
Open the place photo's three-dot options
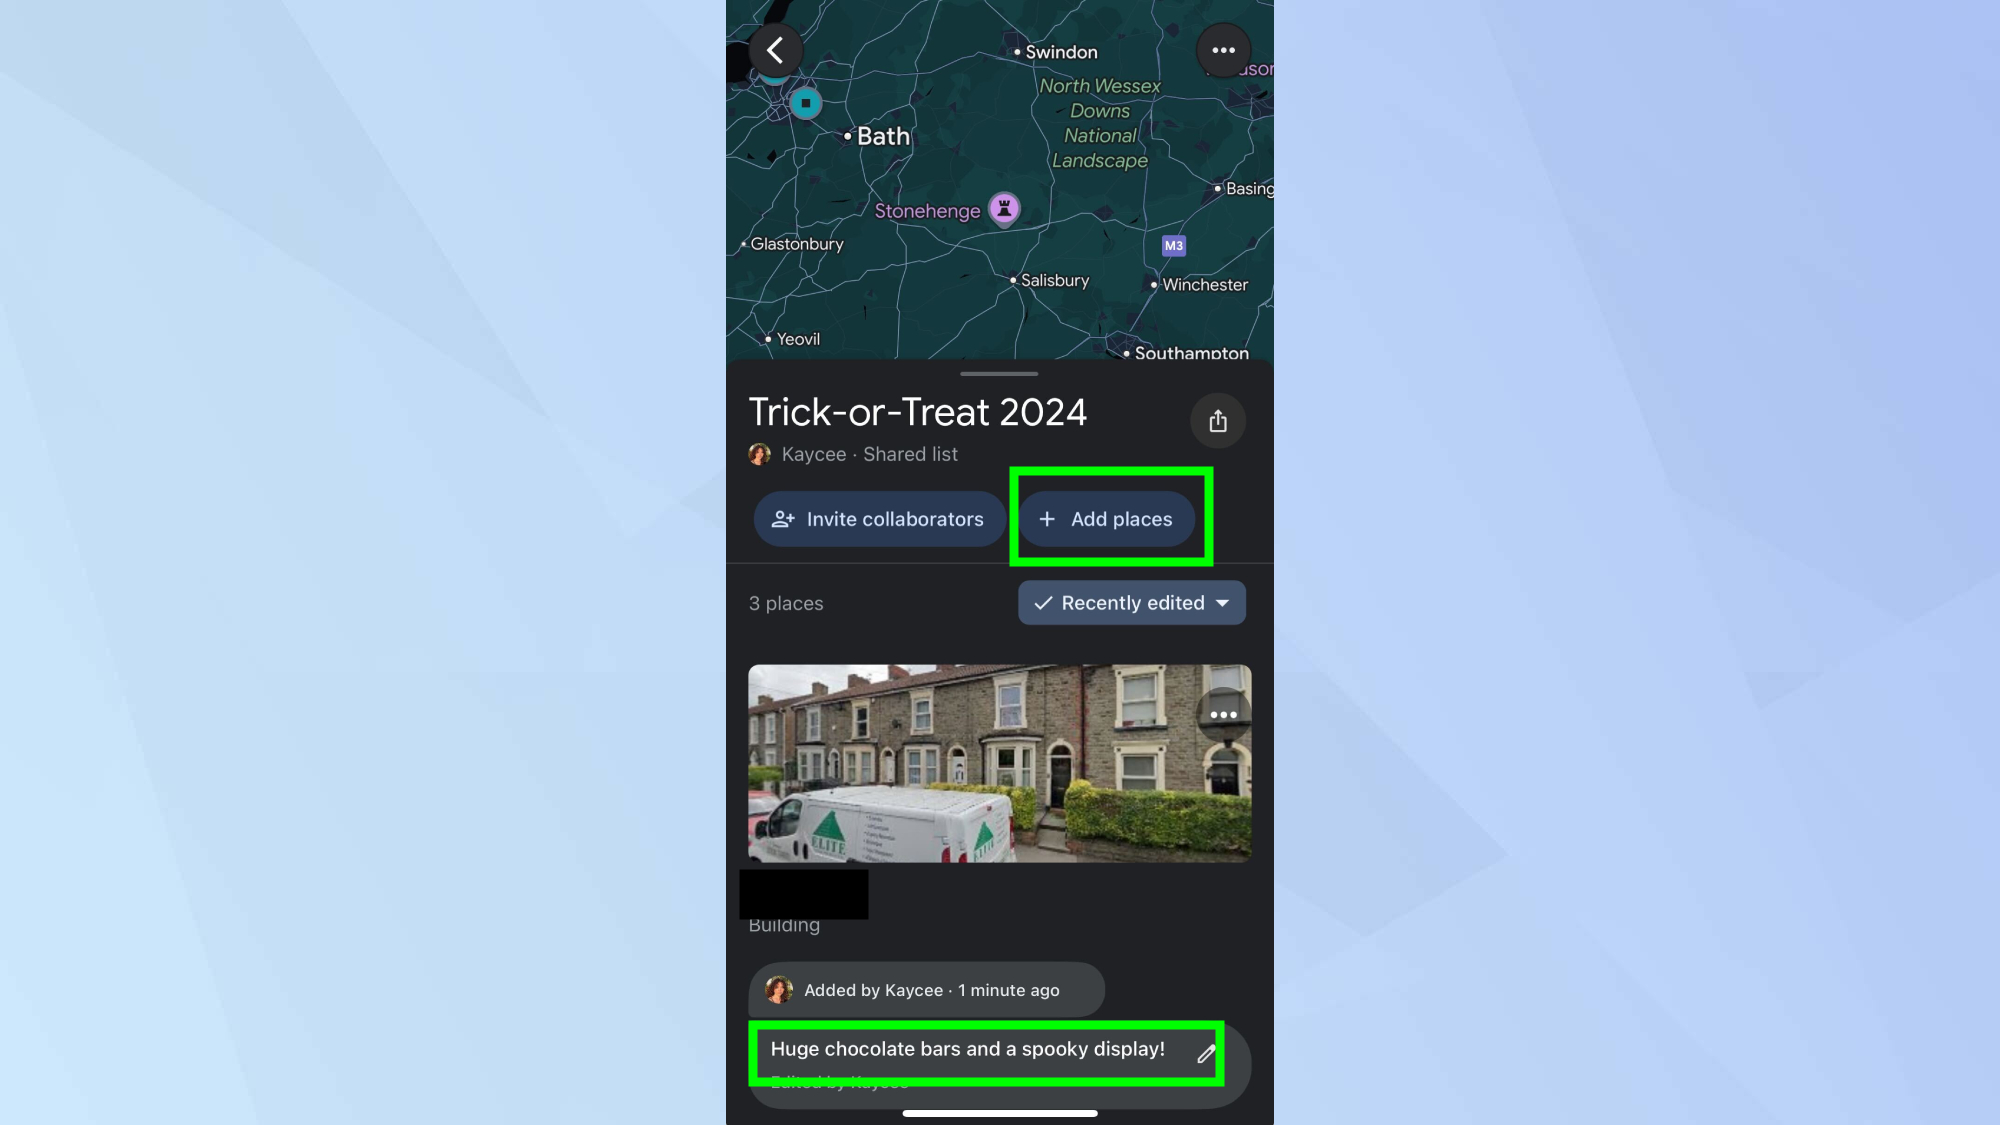coord(1223,714)
